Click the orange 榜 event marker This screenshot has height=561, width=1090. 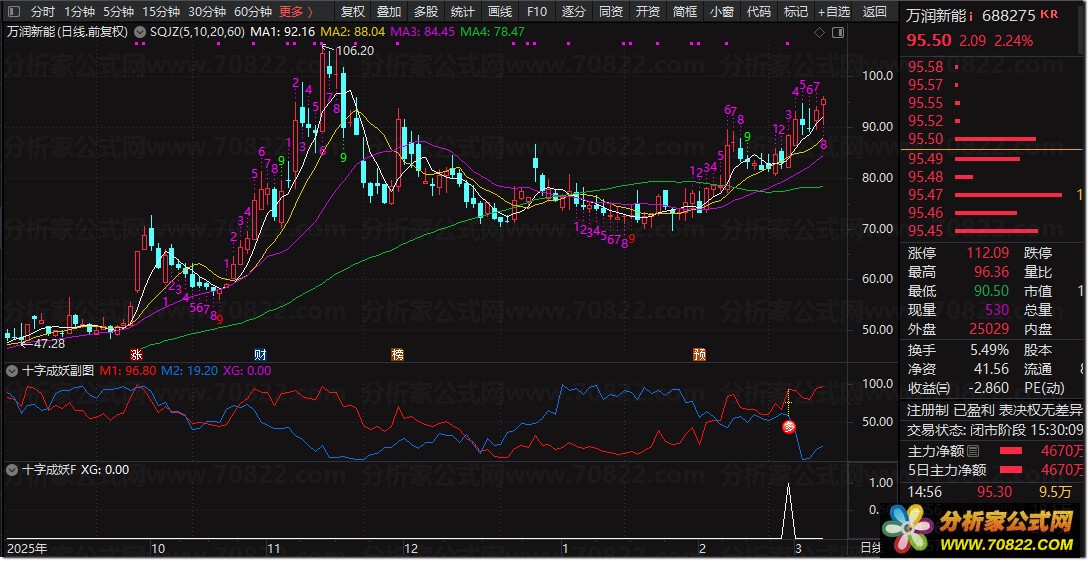[398, 354]
